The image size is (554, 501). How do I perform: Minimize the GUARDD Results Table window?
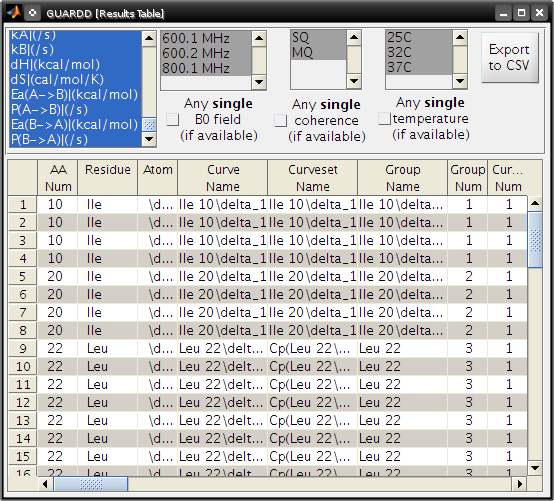(503, 13)
